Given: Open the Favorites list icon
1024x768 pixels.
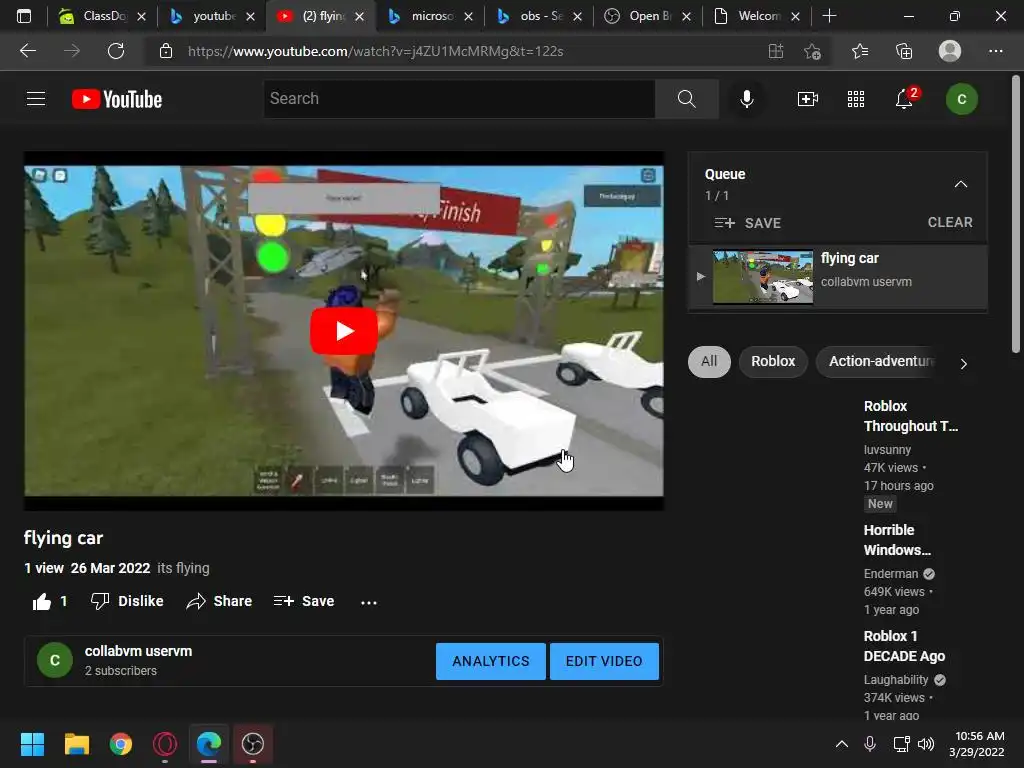Looking at the screenshot, I should pos(859,51).
